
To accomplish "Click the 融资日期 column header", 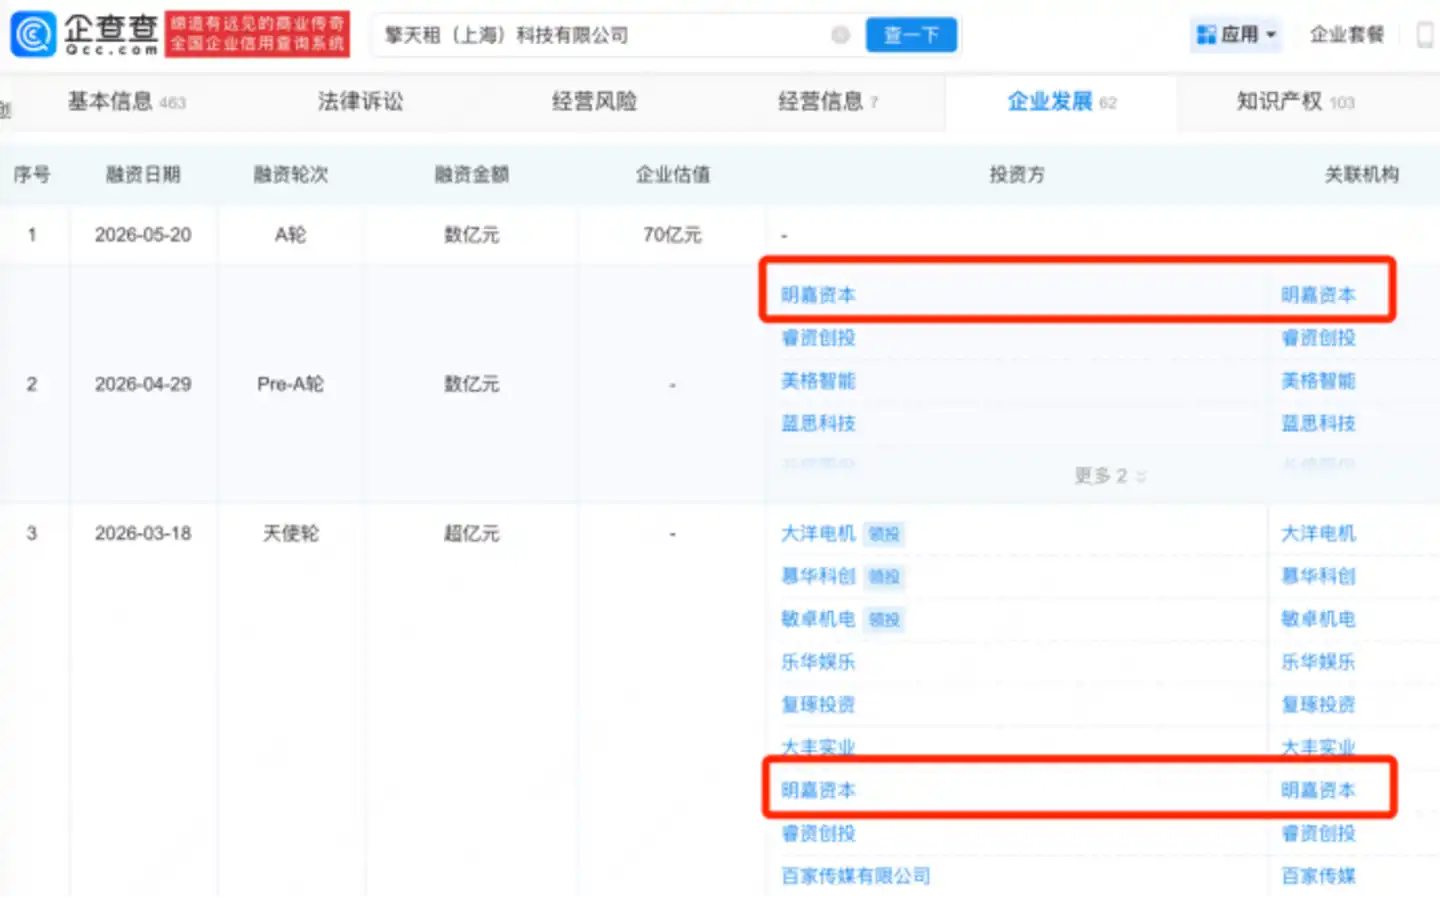I will [143, 174].
